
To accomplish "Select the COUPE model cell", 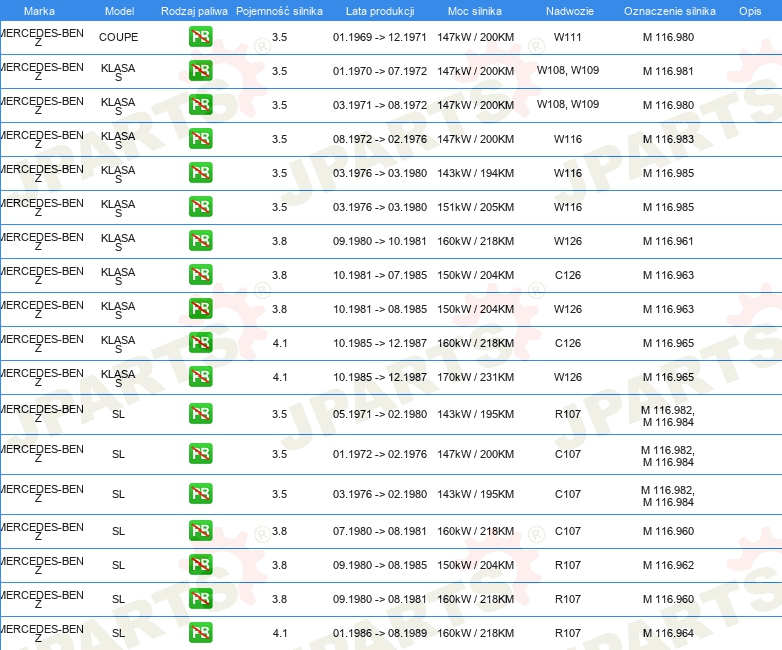I will pyautogui.click(x=118, y=37).
